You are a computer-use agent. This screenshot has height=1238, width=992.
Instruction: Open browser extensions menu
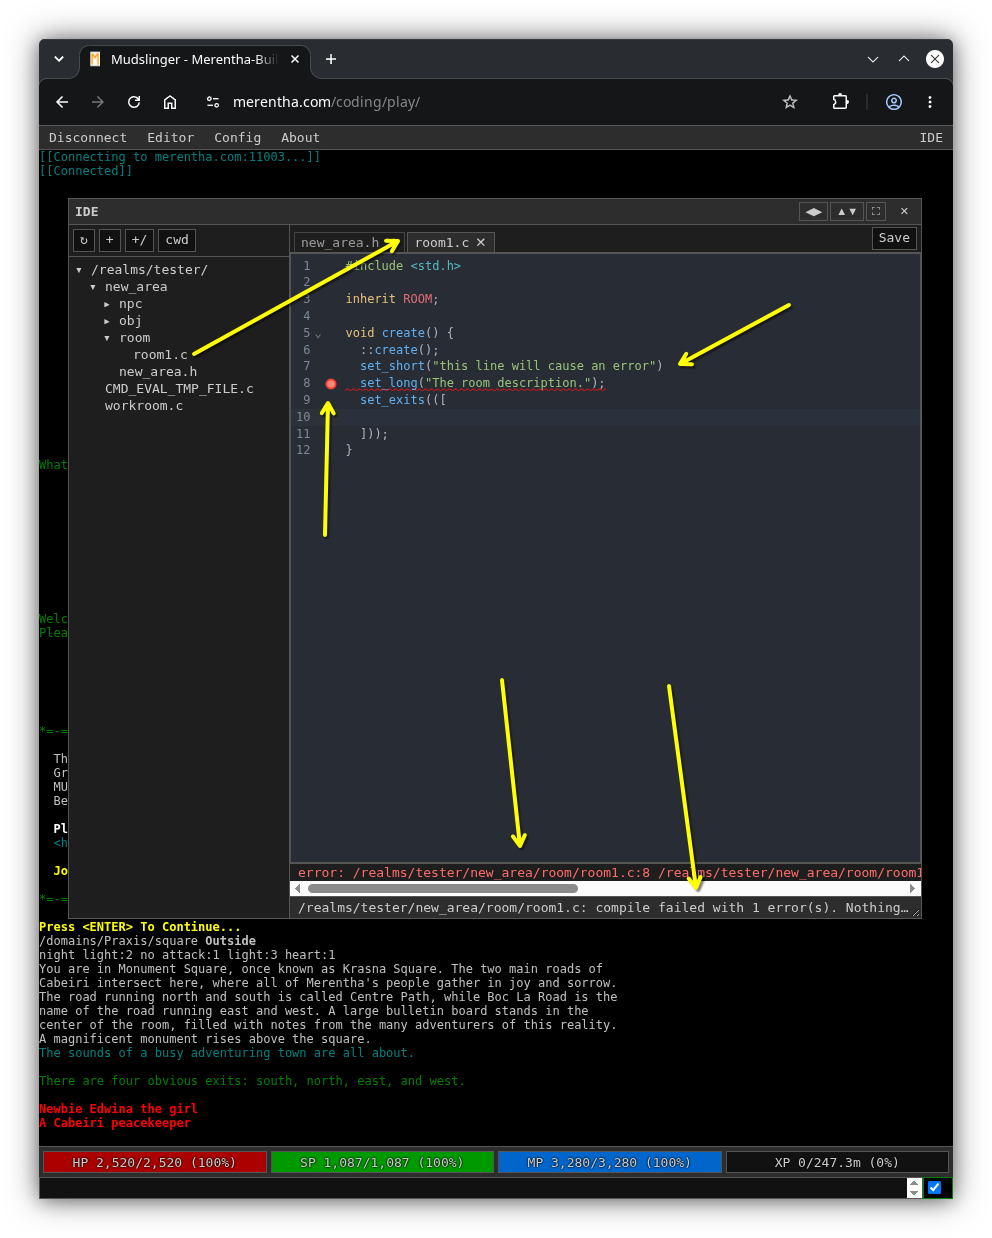pos(840,102)
